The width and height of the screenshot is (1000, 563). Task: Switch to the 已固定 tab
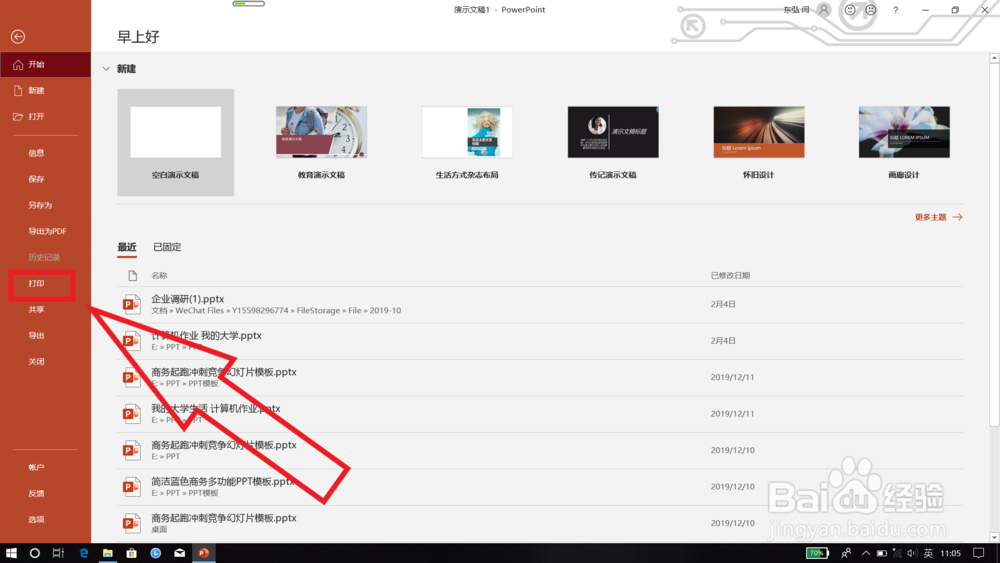[167, 247]
